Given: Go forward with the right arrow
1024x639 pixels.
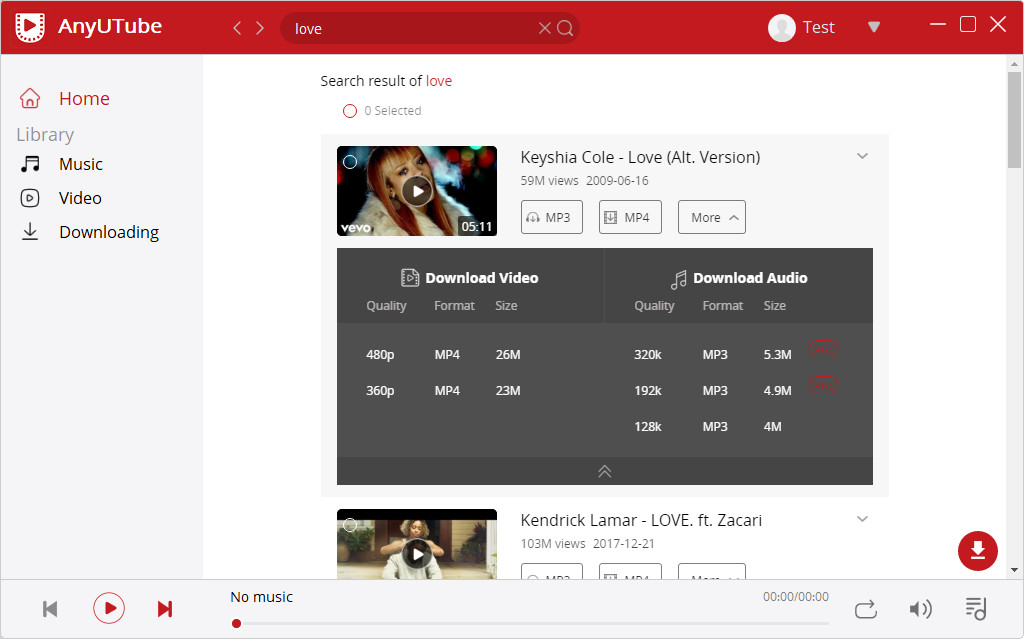Looking at the screenshot, I should coord(260,27).
